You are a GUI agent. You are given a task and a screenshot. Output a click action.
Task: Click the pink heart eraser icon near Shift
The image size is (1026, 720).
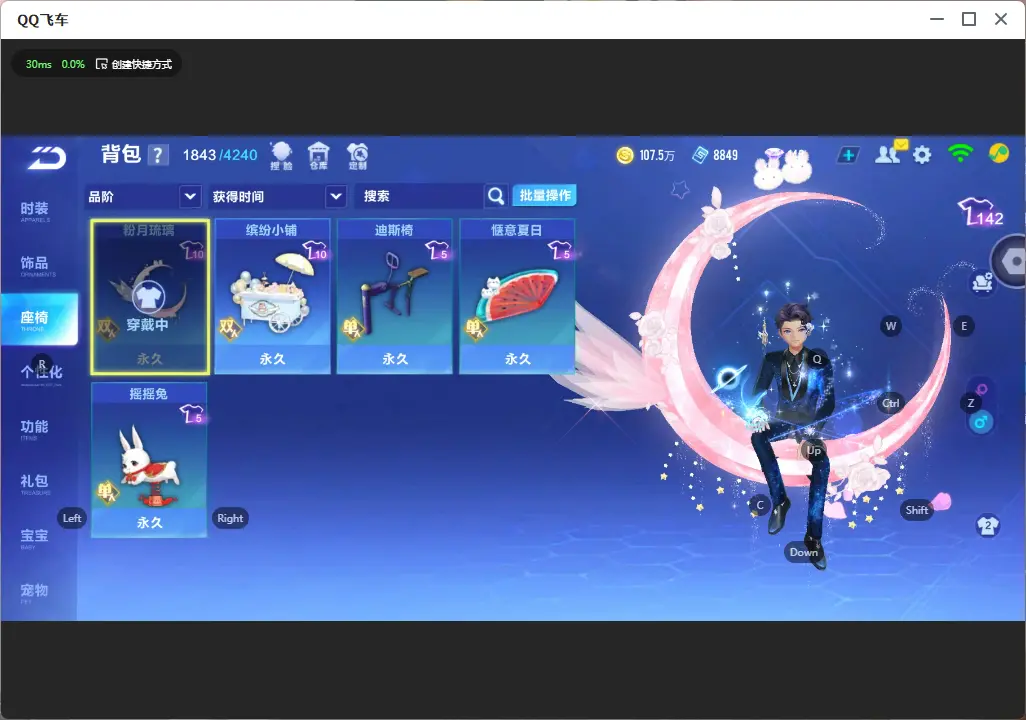[941, 502]
